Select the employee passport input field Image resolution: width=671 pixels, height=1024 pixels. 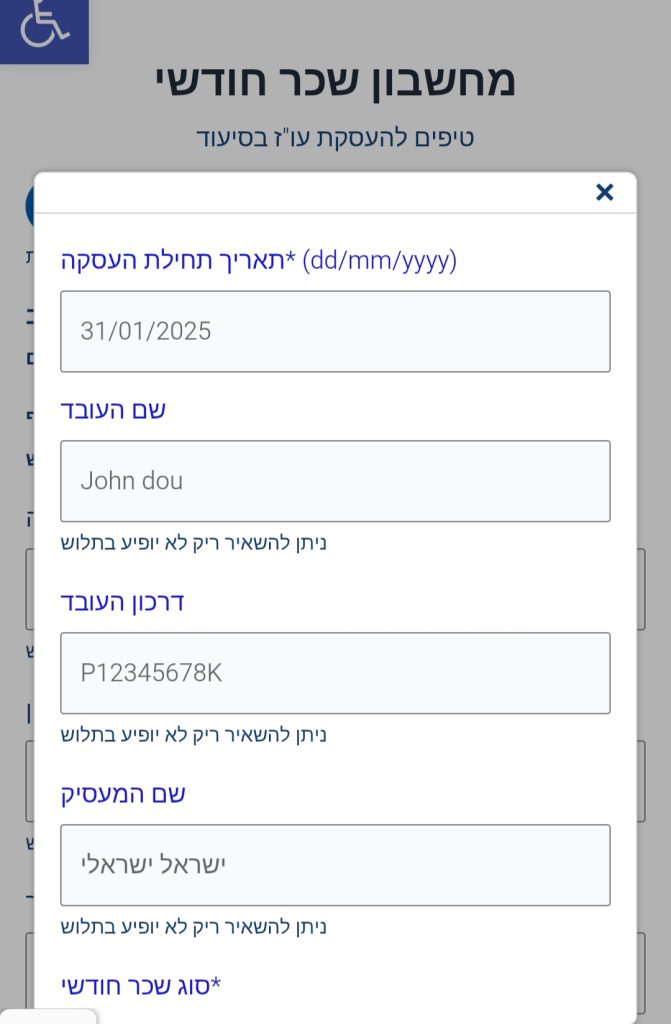[335, 673]
